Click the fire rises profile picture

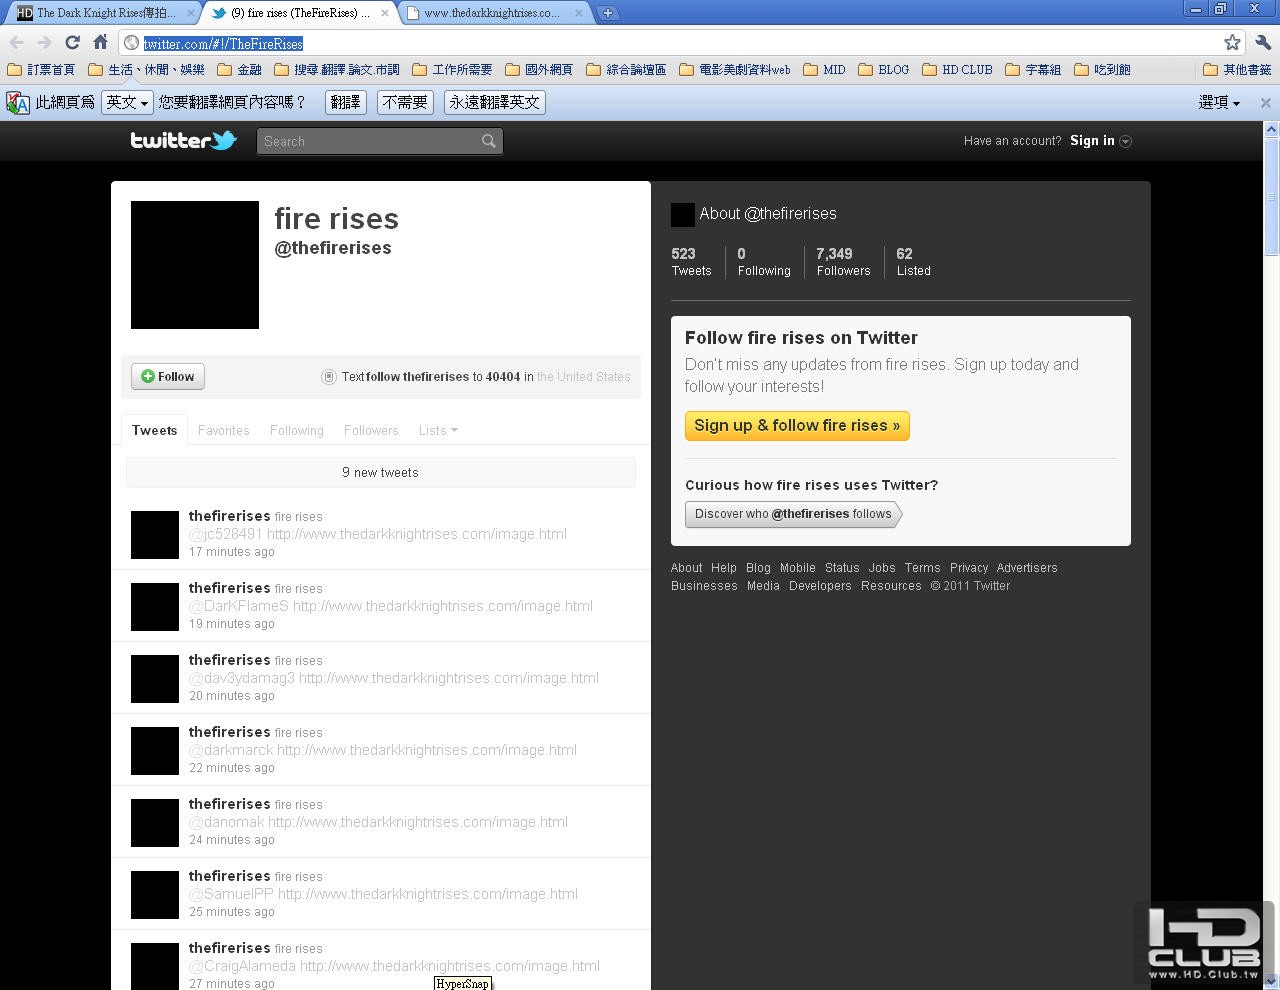click(195, 265)
